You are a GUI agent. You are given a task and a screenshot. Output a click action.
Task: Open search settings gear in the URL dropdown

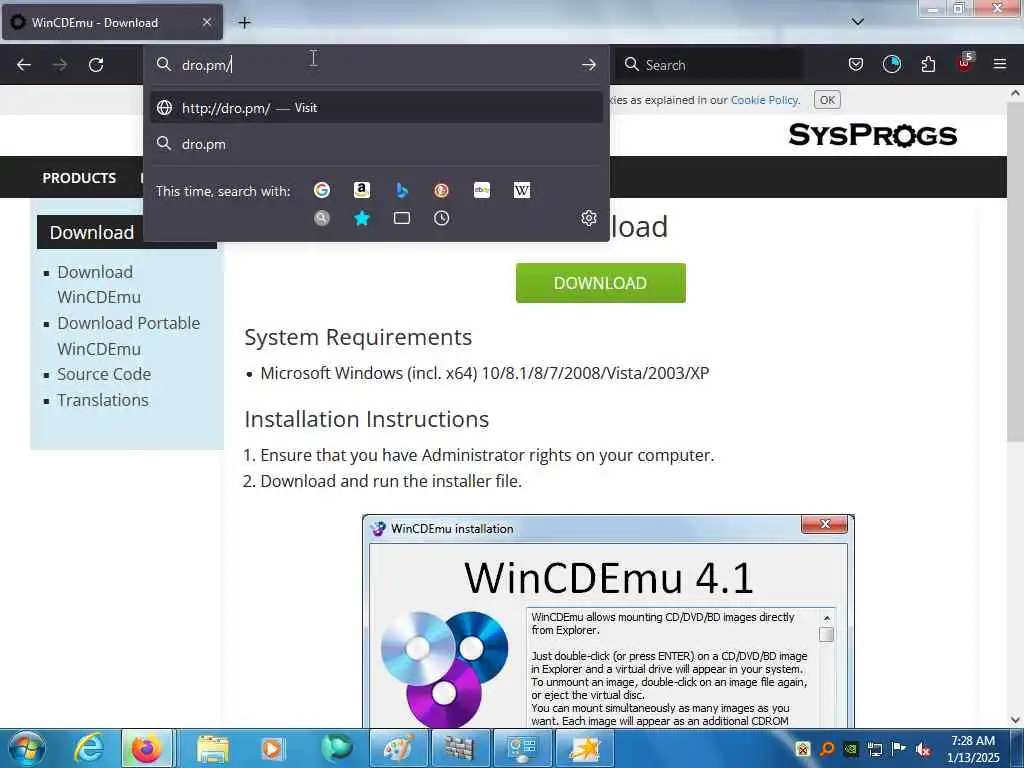pyautogui.click(x=588, y=218)
